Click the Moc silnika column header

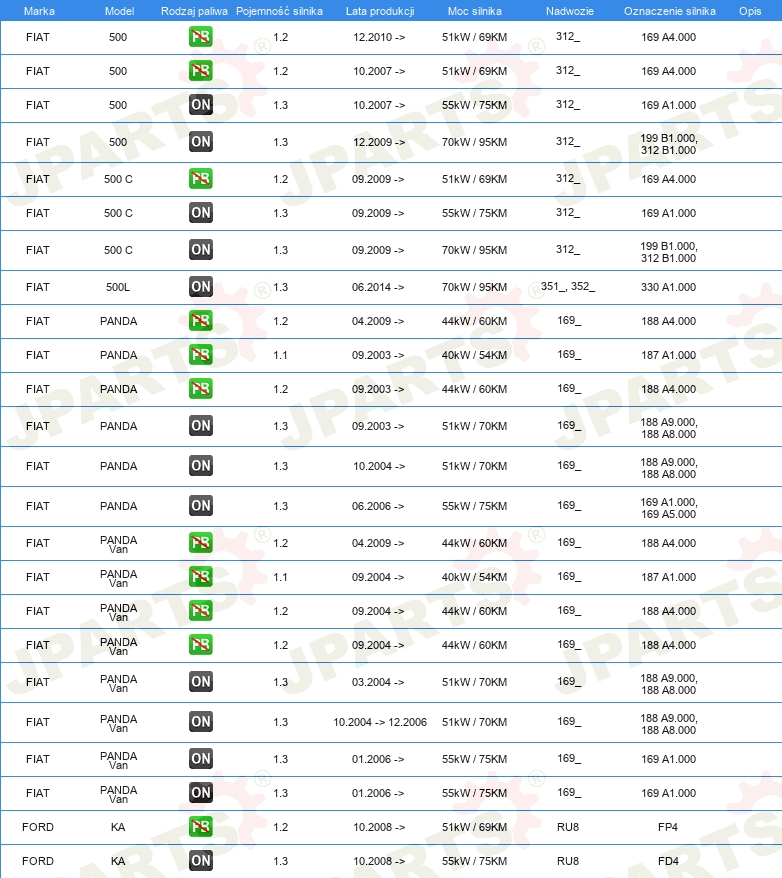click(475, 11)
